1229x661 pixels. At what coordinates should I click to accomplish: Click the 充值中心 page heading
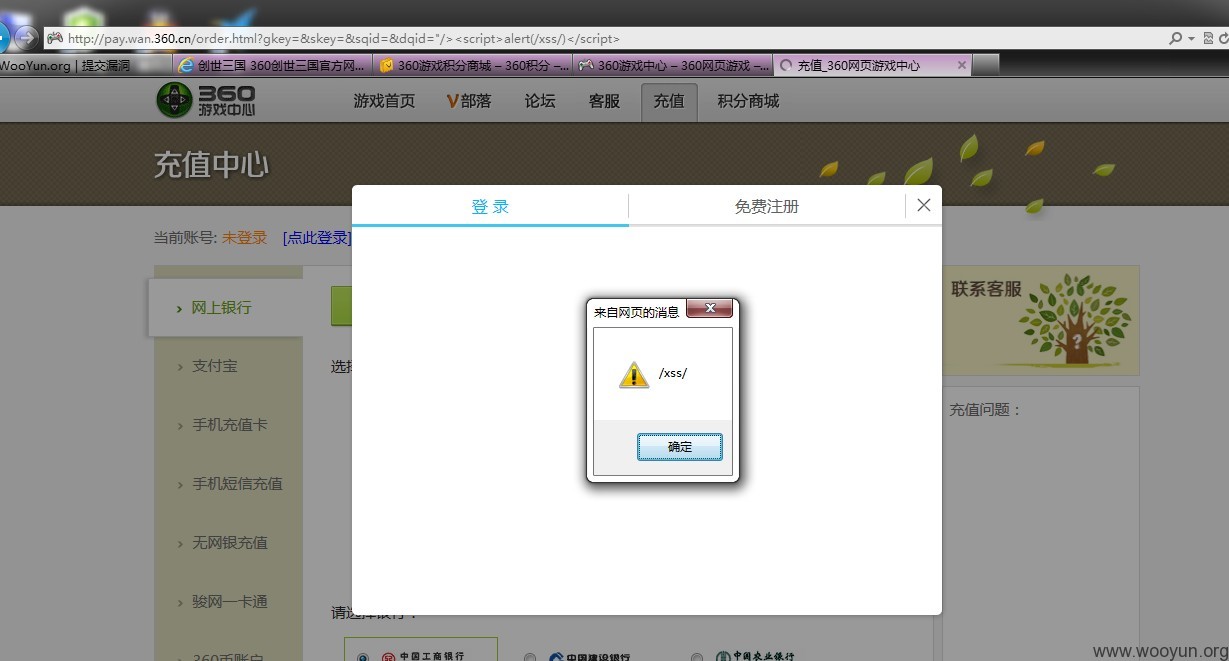click(x=211, y=165)
